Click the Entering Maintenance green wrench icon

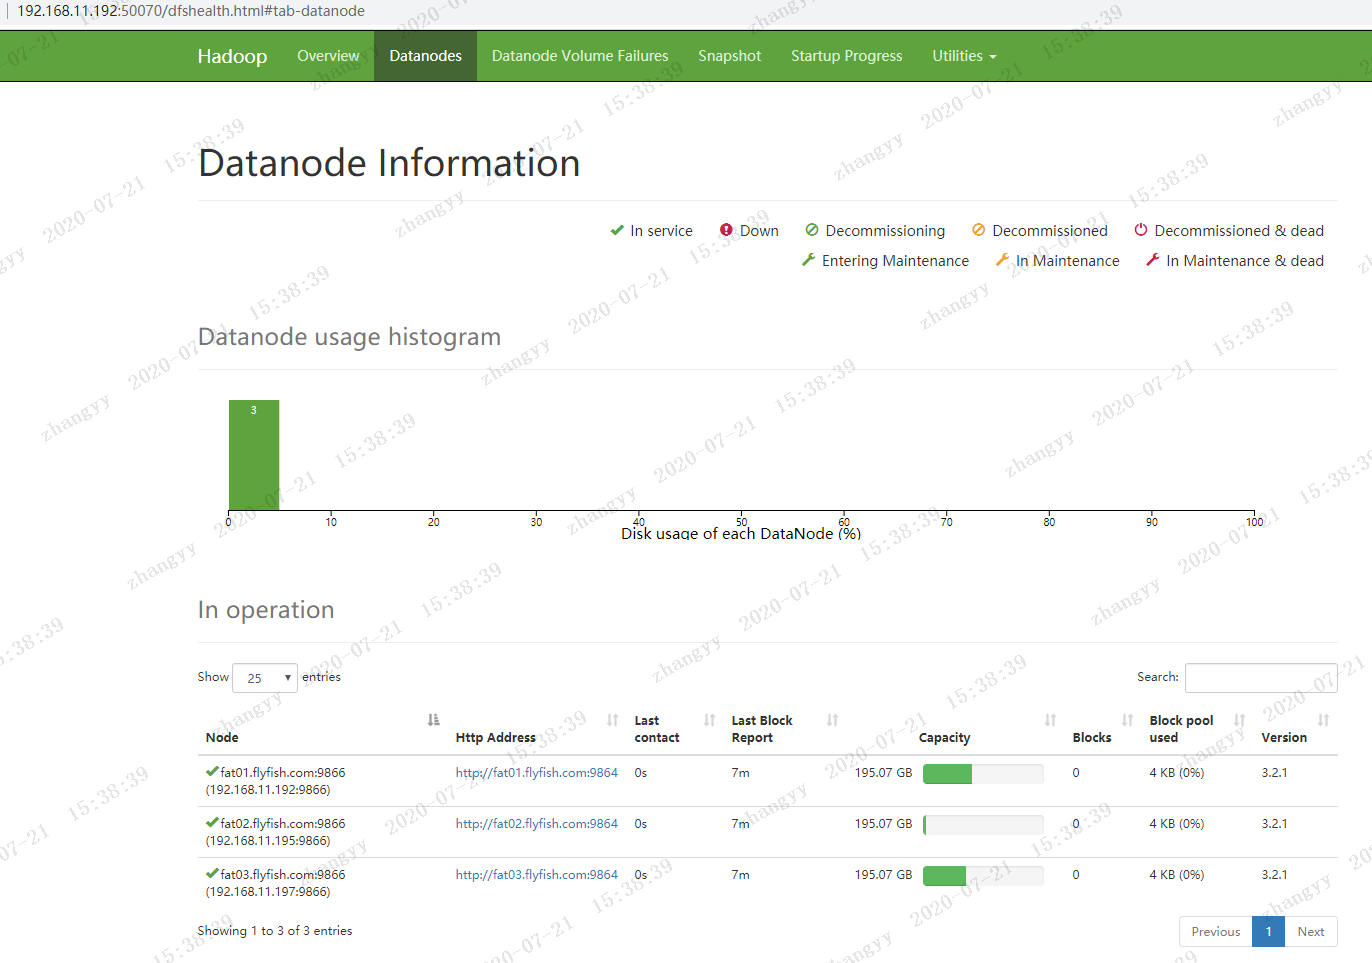click(809, 260)
